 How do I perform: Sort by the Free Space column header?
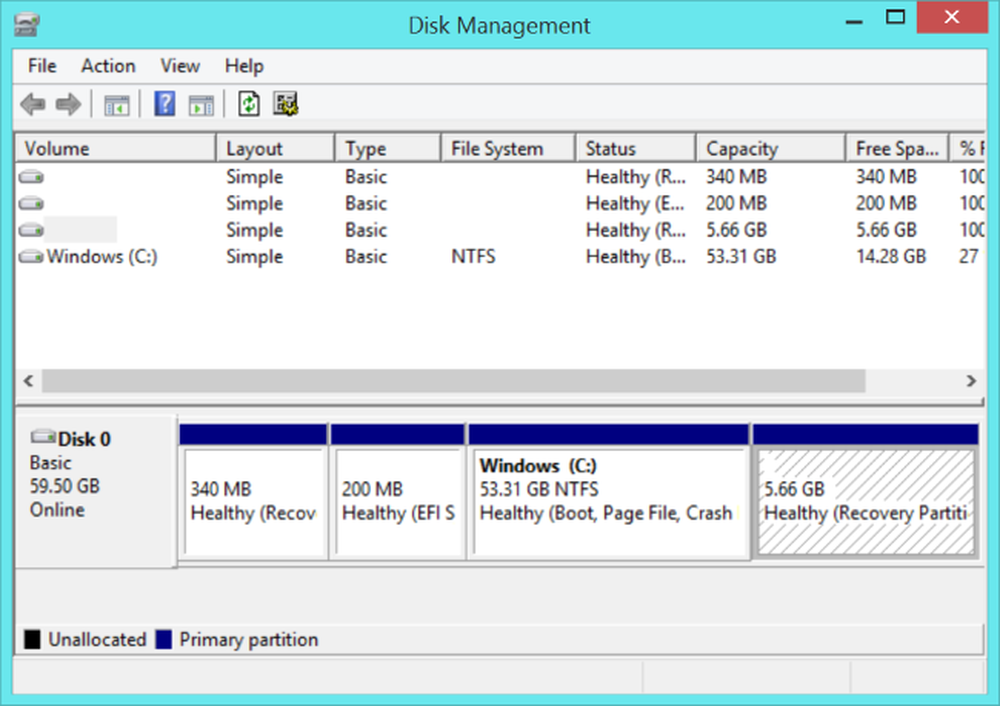897,149
